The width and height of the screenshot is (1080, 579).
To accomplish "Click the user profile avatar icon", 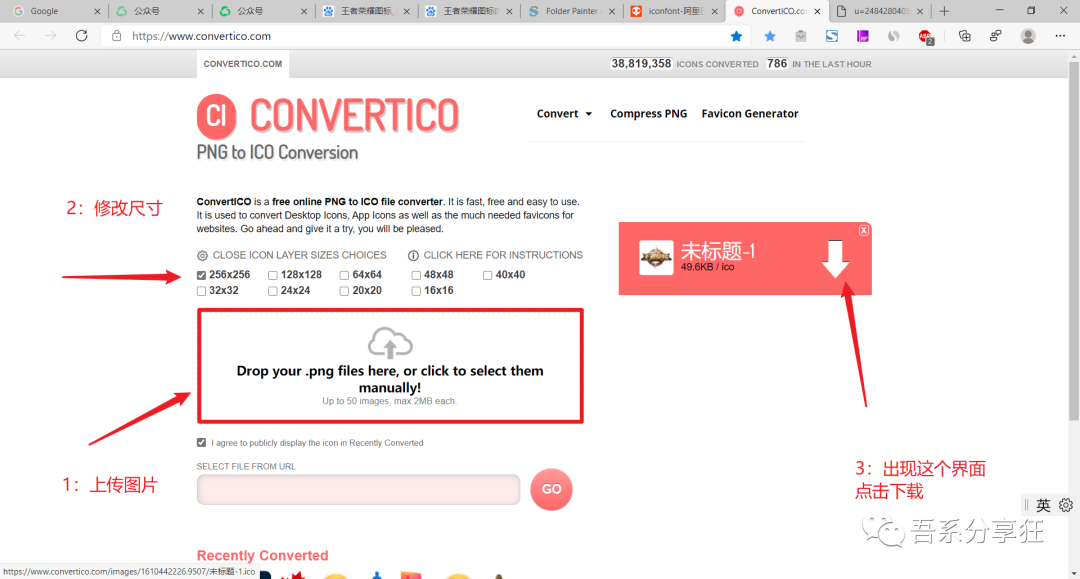I will coord(1028,36).
